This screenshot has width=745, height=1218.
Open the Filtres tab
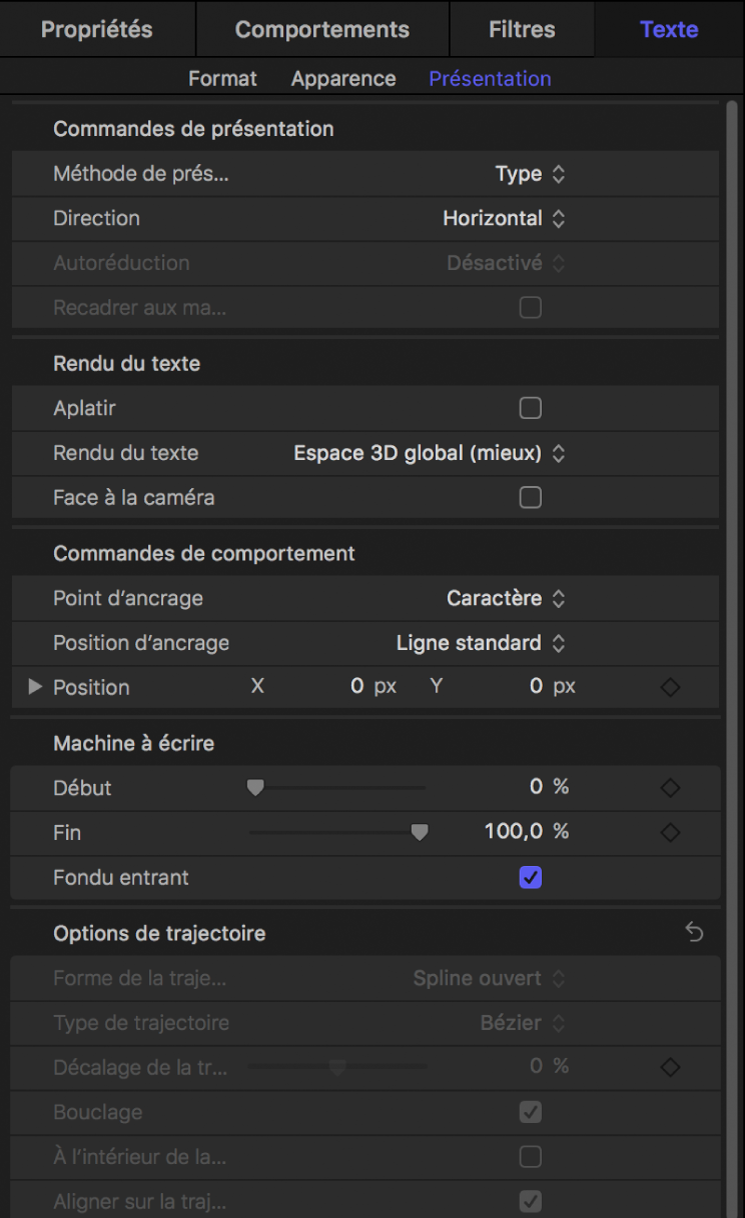click(x=521, y=29)
